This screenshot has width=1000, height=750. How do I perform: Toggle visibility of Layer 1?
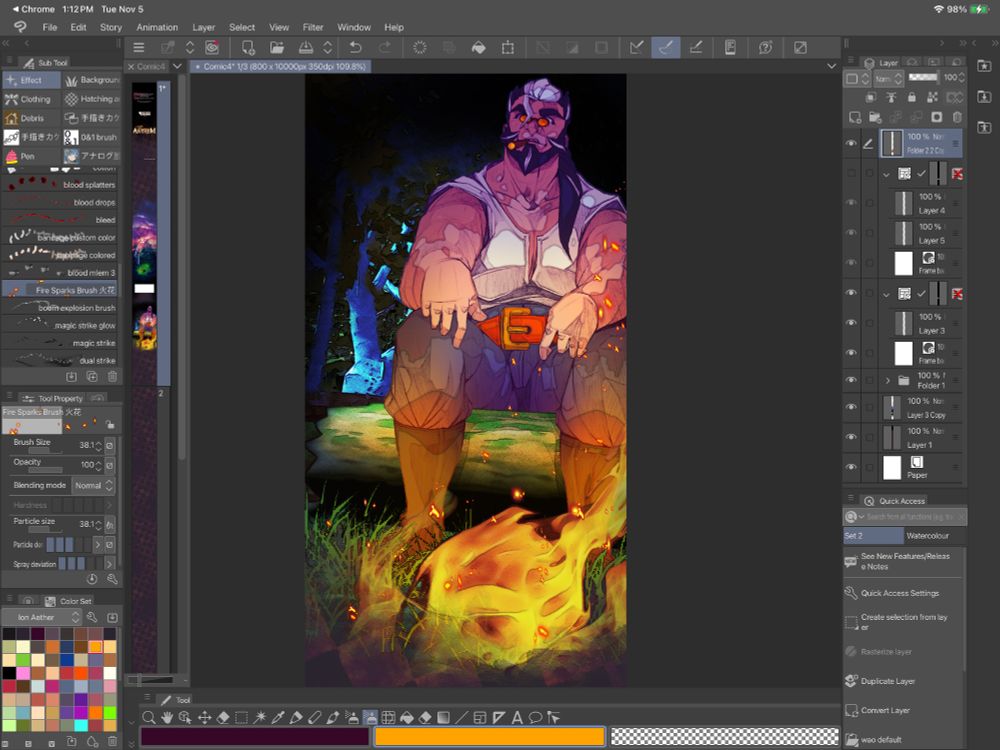coord(851,437)
